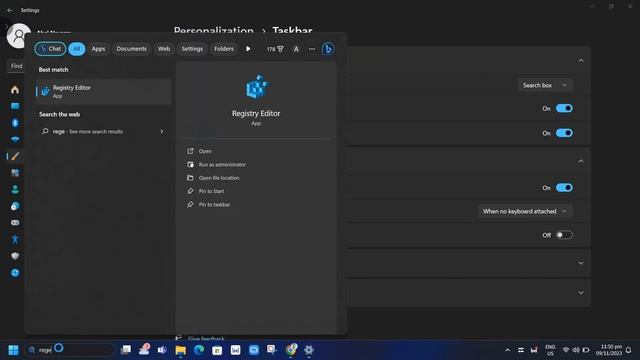
Task: Open the Windows Start button
Action: coord(13,350)
